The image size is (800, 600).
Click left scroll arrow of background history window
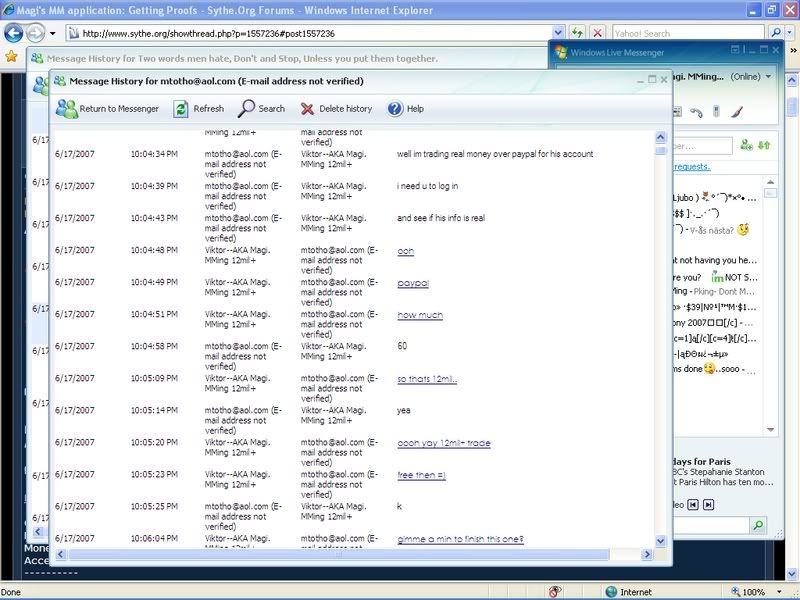(38, 532)
